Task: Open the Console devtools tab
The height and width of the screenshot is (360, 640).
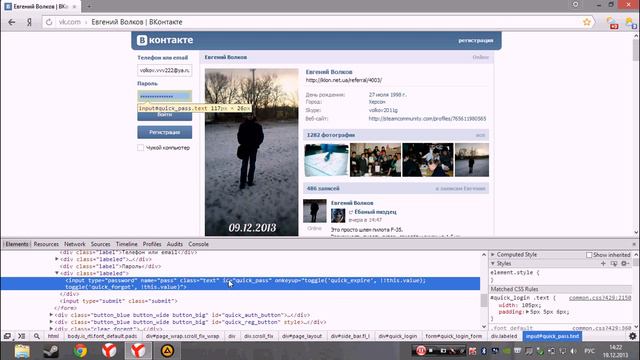Action: point(198,244)
